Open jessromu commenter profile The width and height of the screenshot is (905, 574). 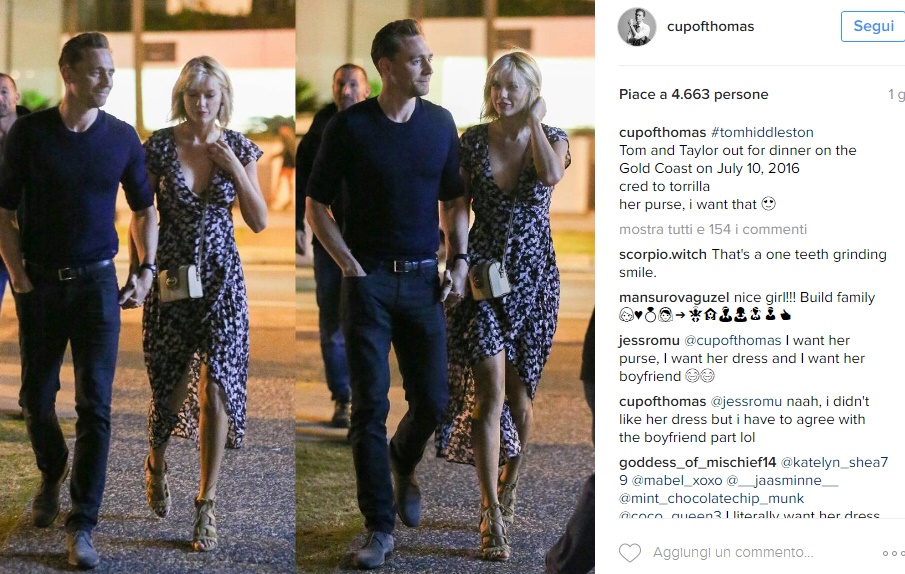[648, 340]
